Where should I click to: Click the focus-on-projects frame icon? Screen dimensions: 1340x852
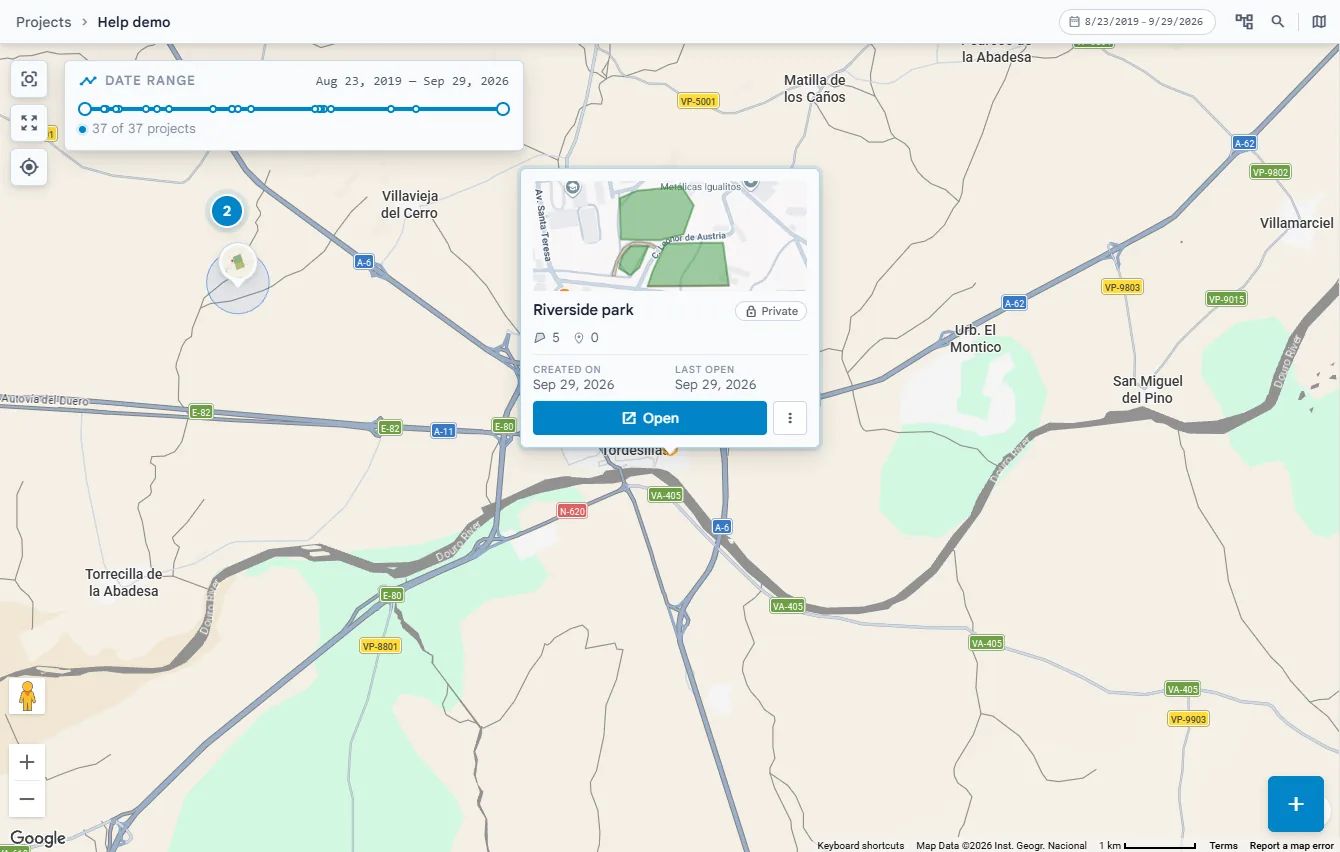[x=29, y=79]
